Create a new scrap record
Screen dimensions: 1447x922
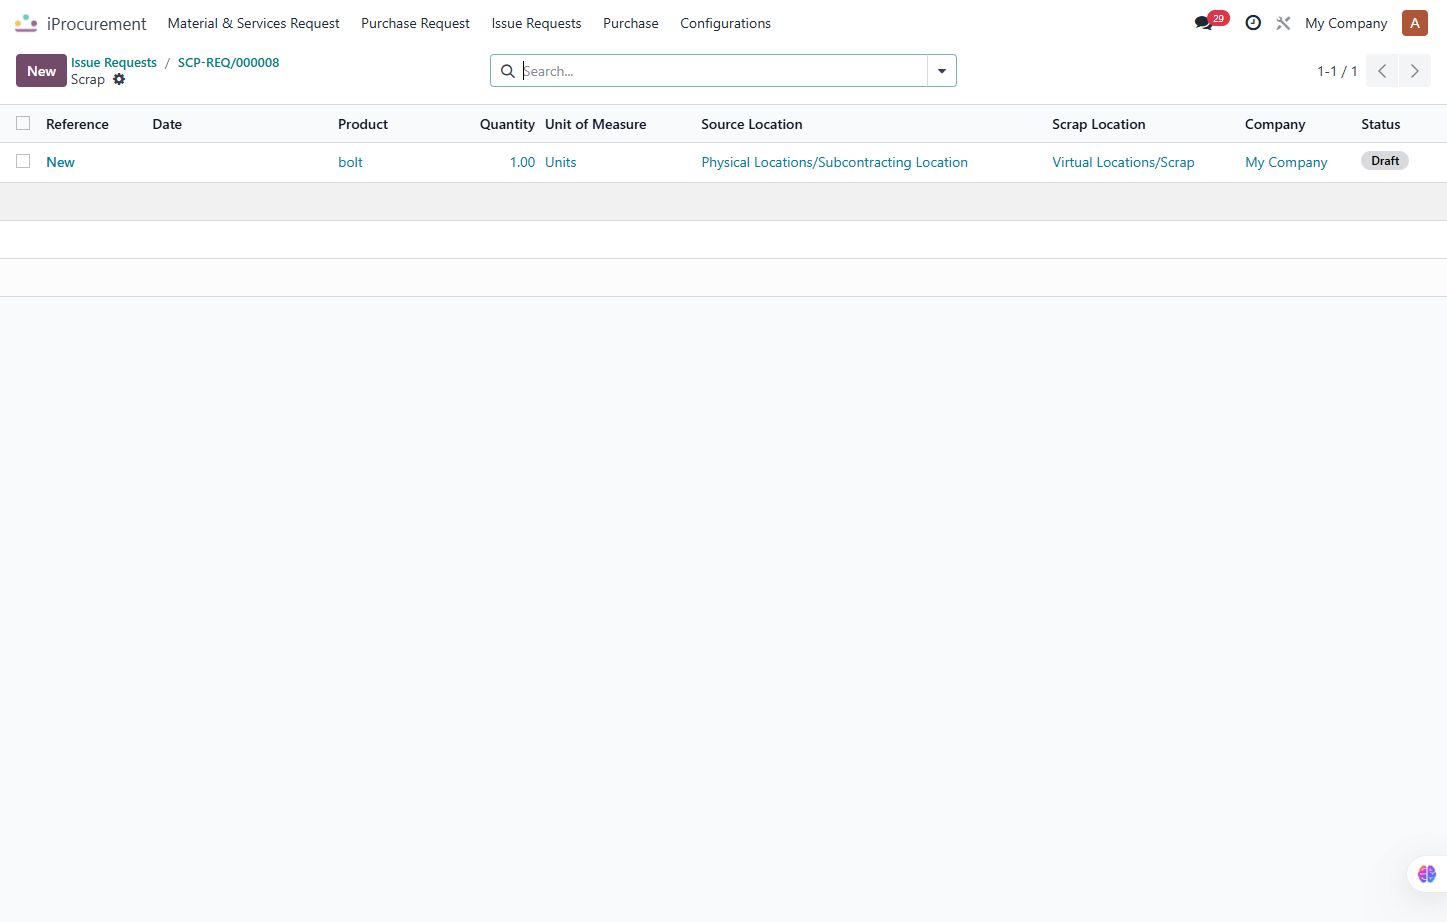(x=41, y=71)
